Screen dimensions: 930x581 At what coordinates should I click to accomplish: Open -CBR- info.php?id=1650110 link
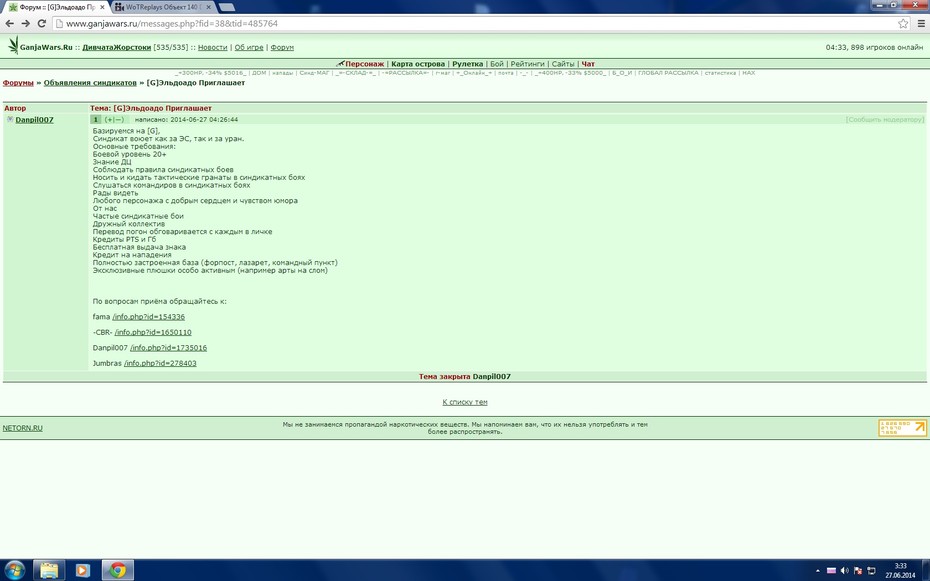(153, 333)
